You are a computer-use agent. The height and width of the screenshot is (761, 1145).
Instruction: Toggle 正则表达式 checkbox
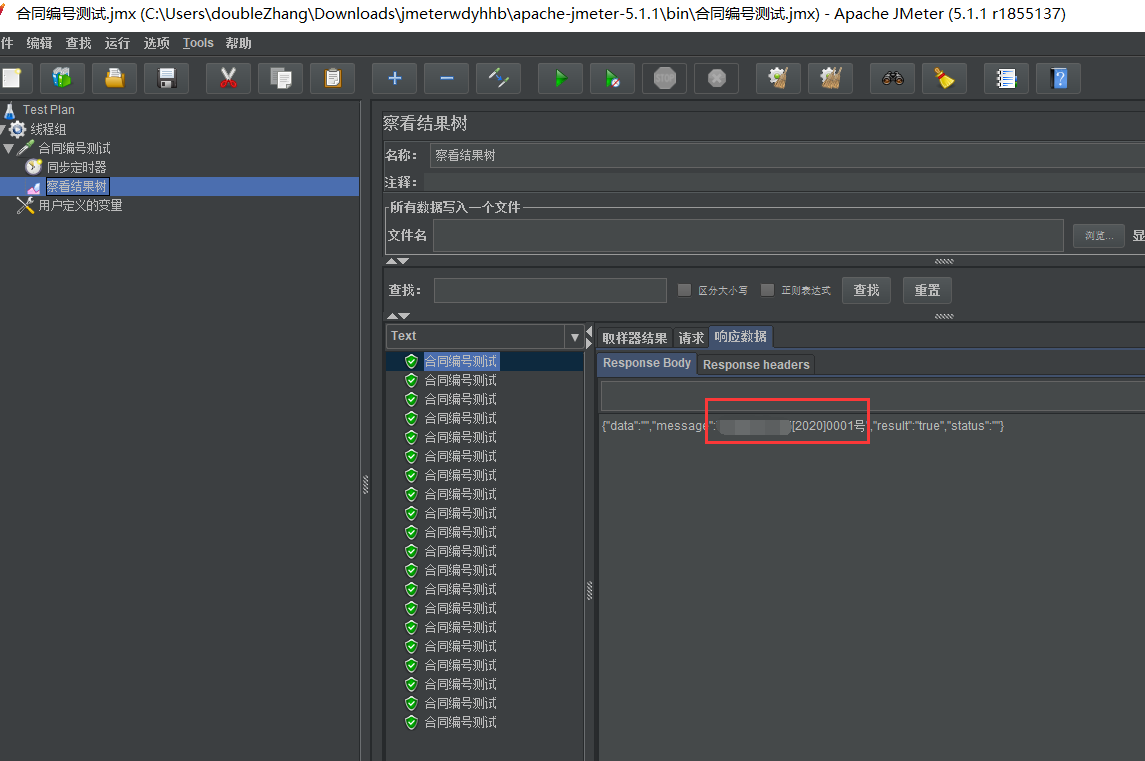767,290
